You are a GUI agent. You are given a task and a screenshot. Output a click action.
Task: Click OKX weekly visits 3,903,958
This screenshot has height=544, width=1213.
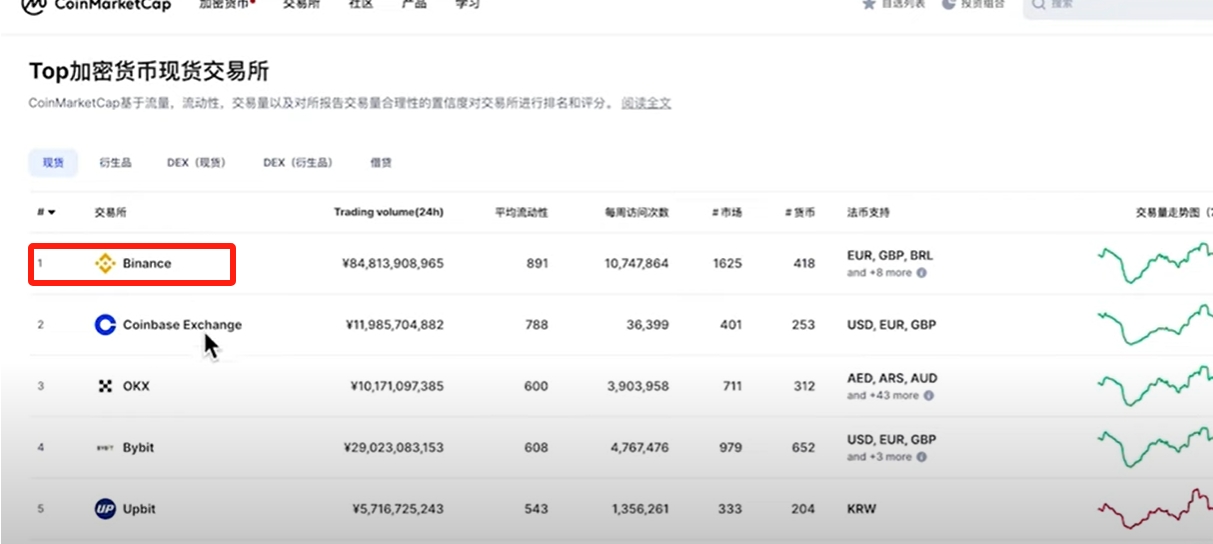638,386
